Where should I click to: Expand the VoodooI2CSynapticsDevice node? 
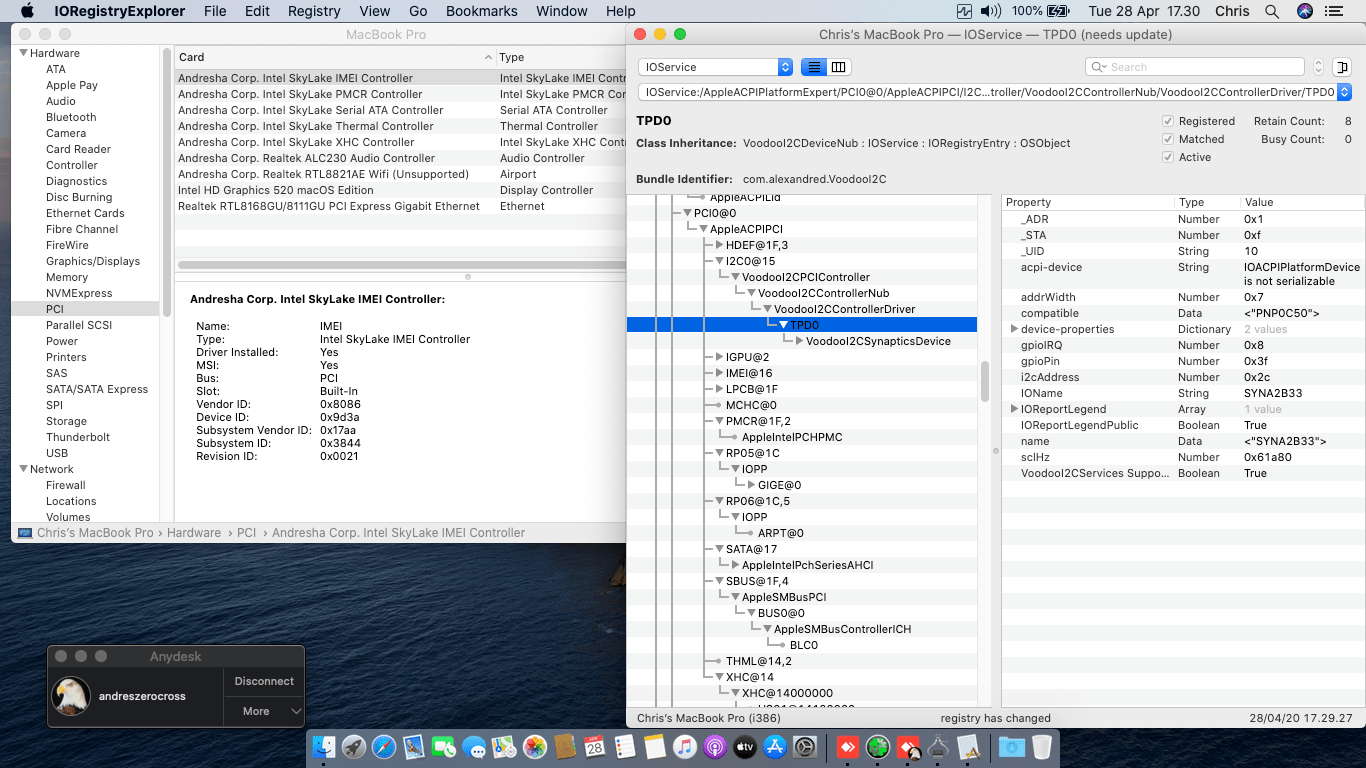[x=799, y=341]
